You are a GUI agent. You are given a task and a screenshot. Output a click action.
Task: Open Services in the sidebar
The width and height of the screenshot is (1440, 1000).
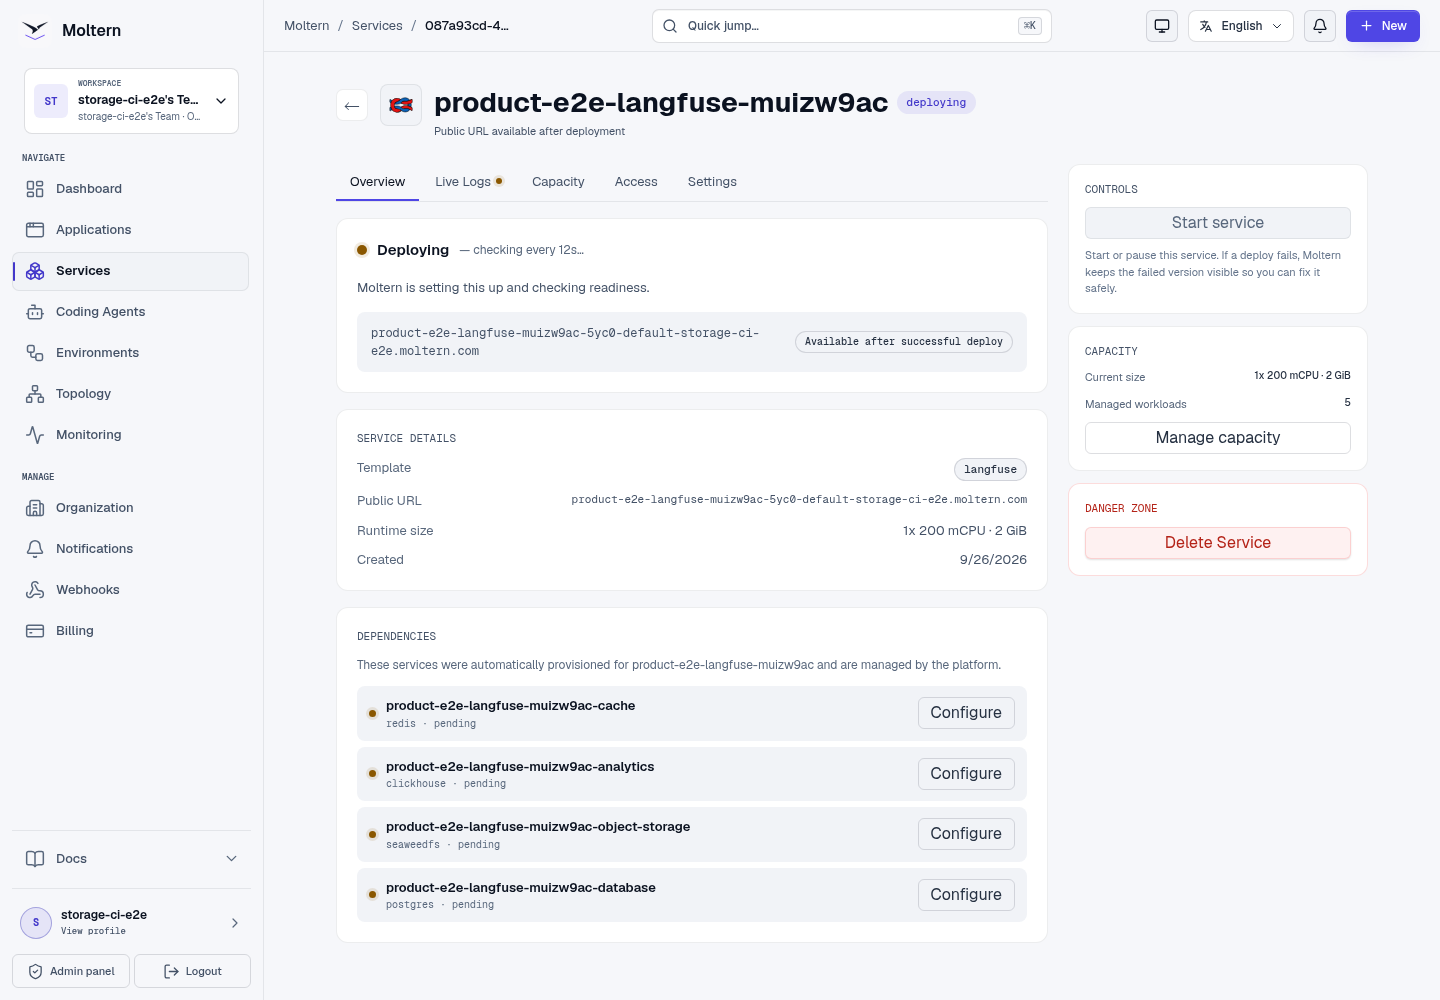pyautogui.click(x=130, y=271)
